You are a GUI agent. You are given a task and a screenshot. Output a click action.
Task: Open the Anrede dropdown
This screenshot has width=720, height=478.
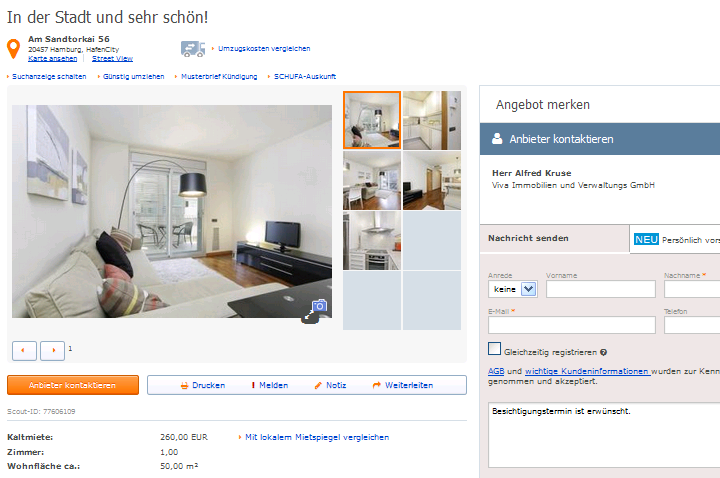pyautogui.click(x=512, y=289)
